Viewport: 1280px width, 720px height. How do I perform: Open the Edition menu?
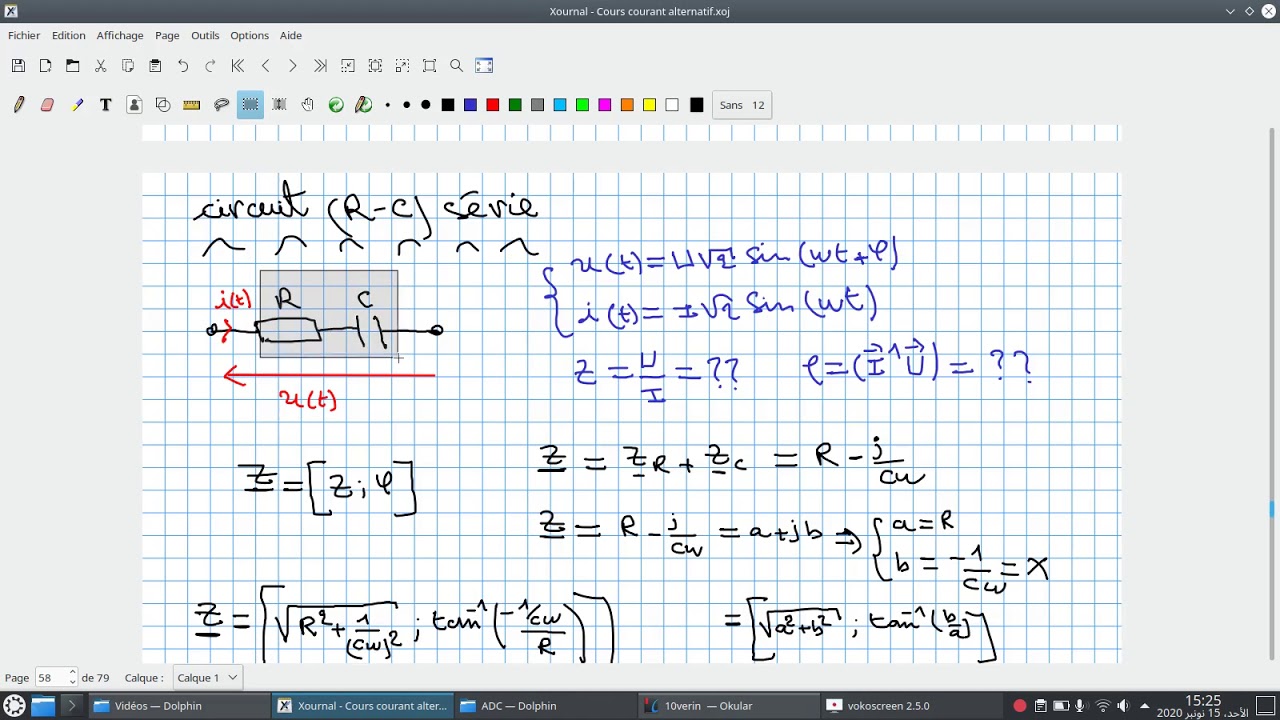[68, 35]
